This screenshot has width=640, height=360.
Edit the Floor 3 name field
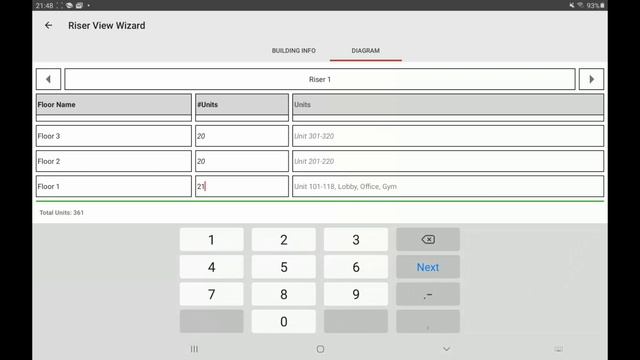(113, 136)
